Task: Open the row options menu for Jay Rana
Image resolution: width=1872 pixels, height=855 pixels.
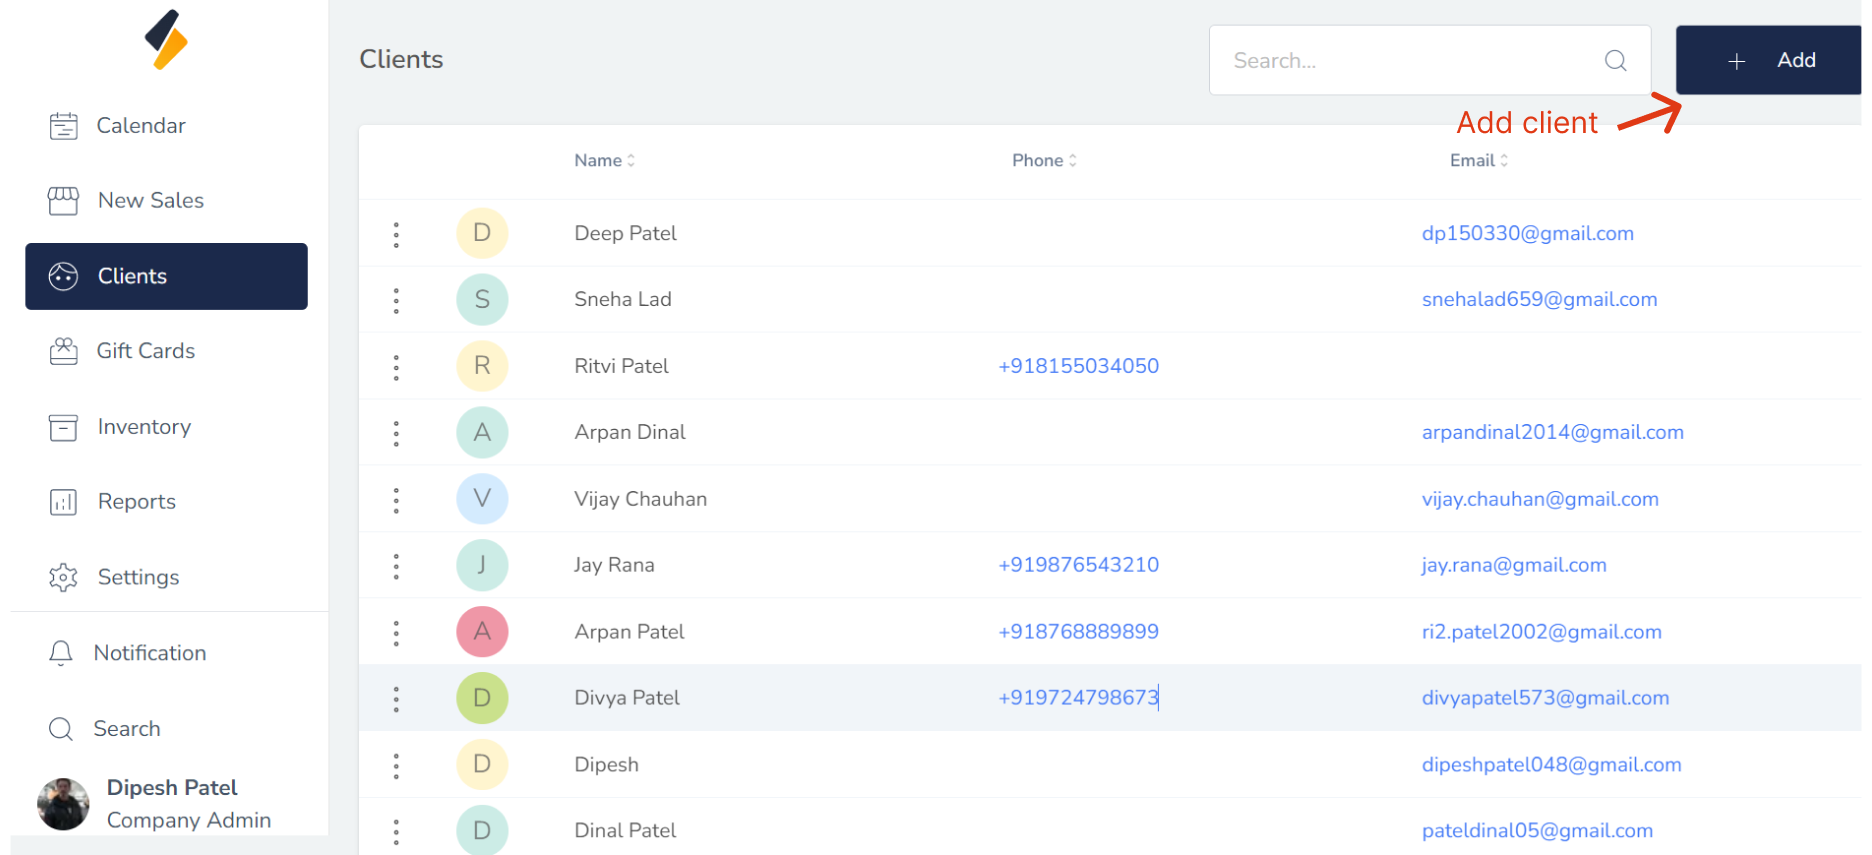Action: (396, 566)
